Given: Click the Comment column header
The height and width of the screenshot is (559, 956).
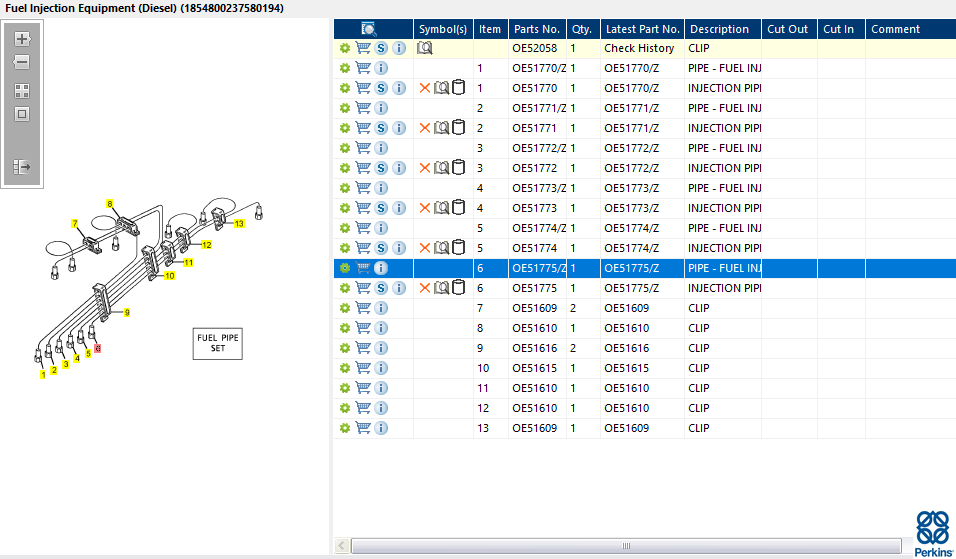Looking at the screenshot, I should tap(910, 29).
